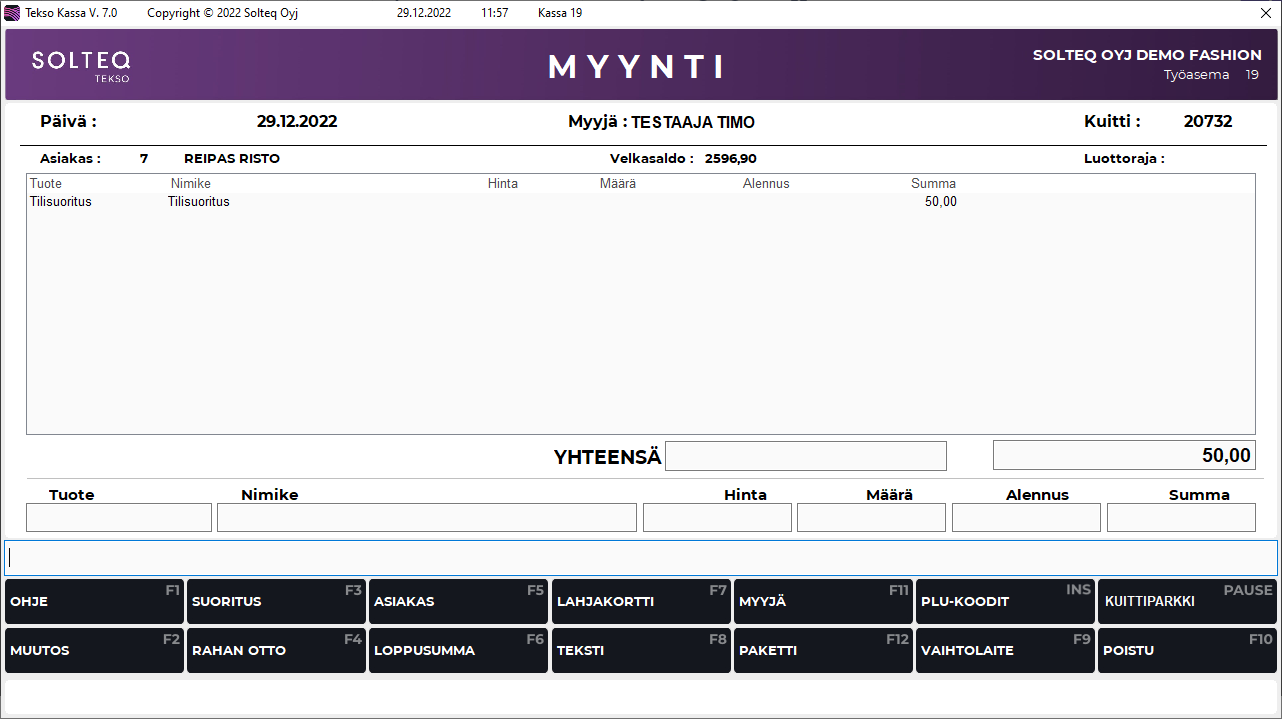Click the Tuote product code field

coord(119,518)
